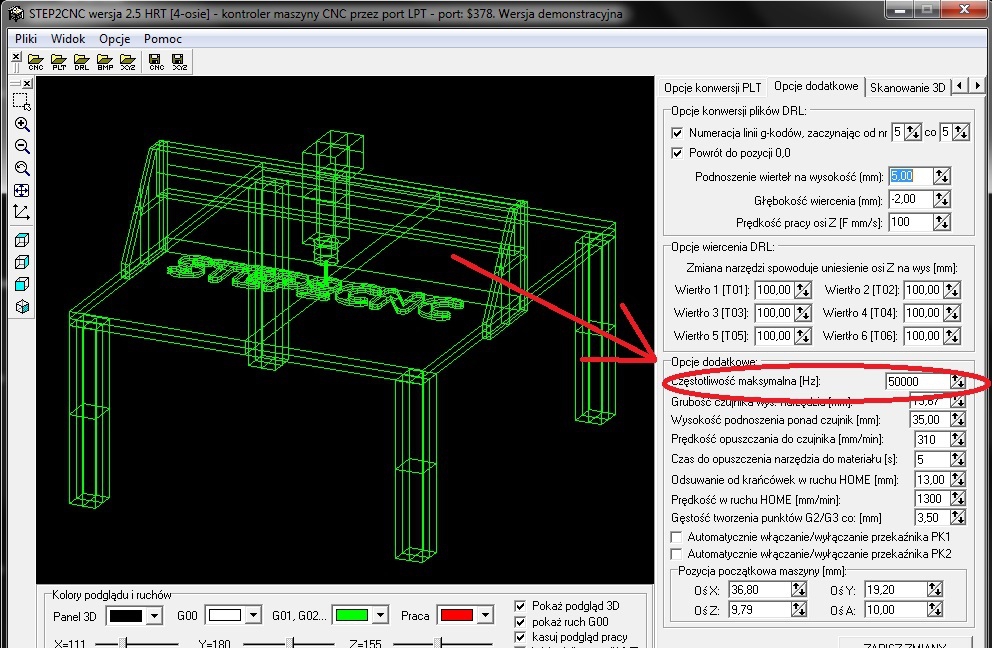Image resolution: width=992 pixels, height=649 pixels.
Task: Click the axes orientation icon
Action: (x=22, y=213)
